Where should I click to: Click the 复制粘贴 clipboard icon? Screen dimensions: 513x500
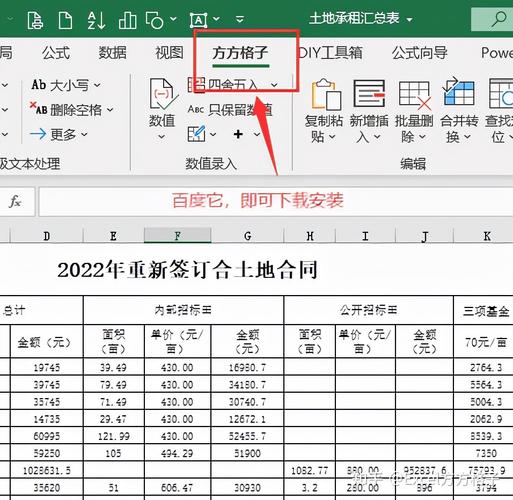click(x=326, y=95)
